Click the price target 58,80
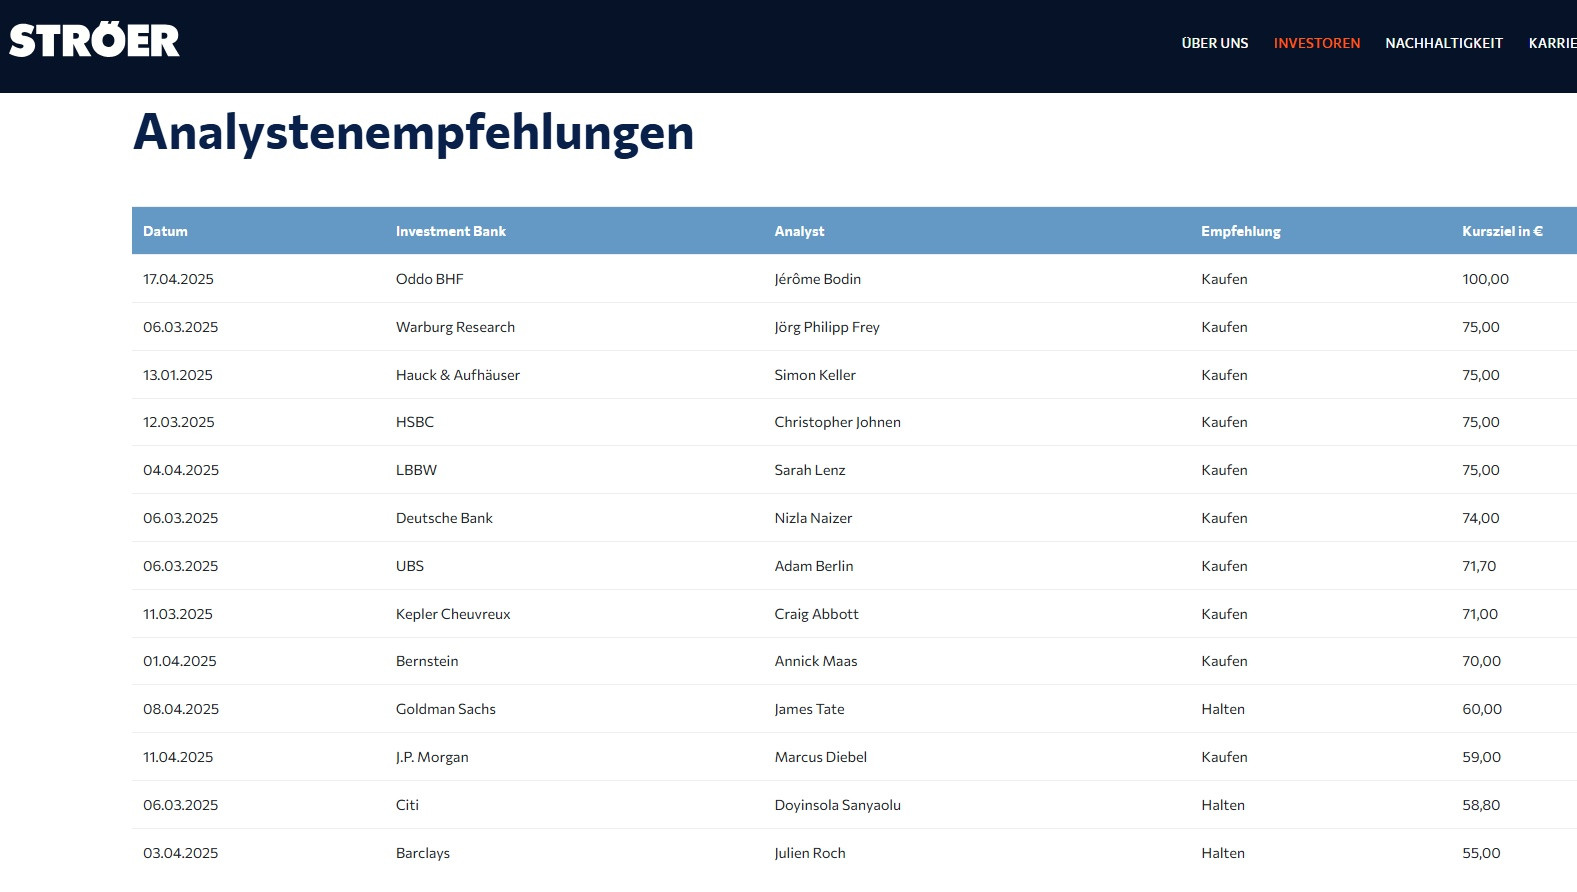 (x=1481, y=805)
